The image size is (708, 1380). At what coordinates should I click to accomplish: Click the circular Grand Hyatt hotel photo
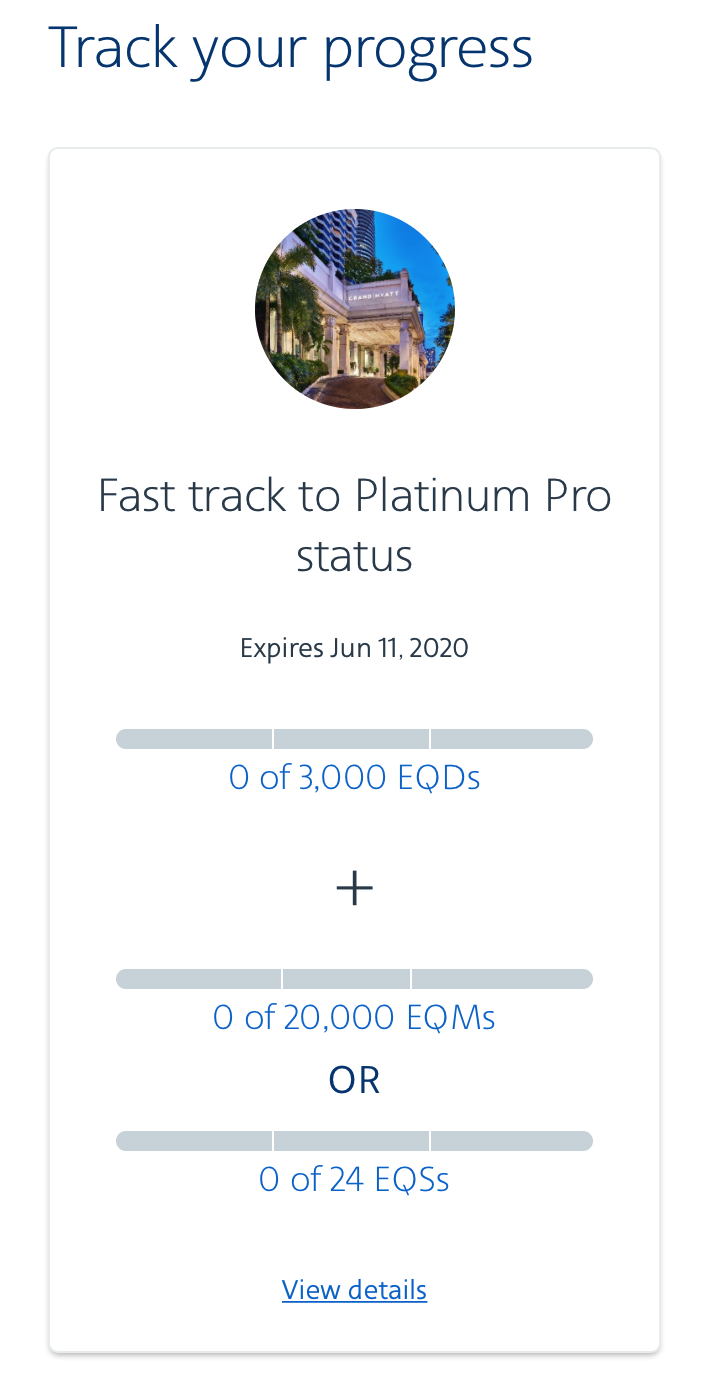pyautogui.click(x=354, y=309)
